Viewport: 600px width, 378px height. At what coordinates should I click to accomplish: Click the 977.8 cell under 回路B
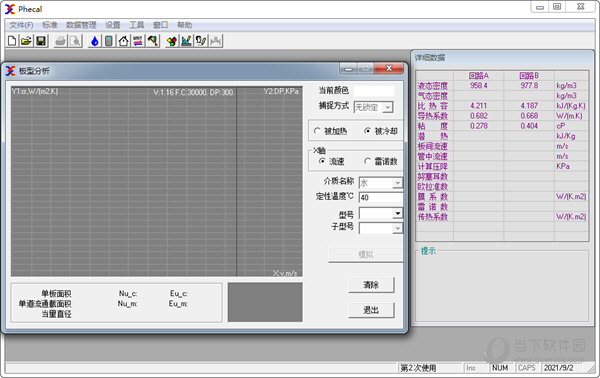tap(529, 85)
